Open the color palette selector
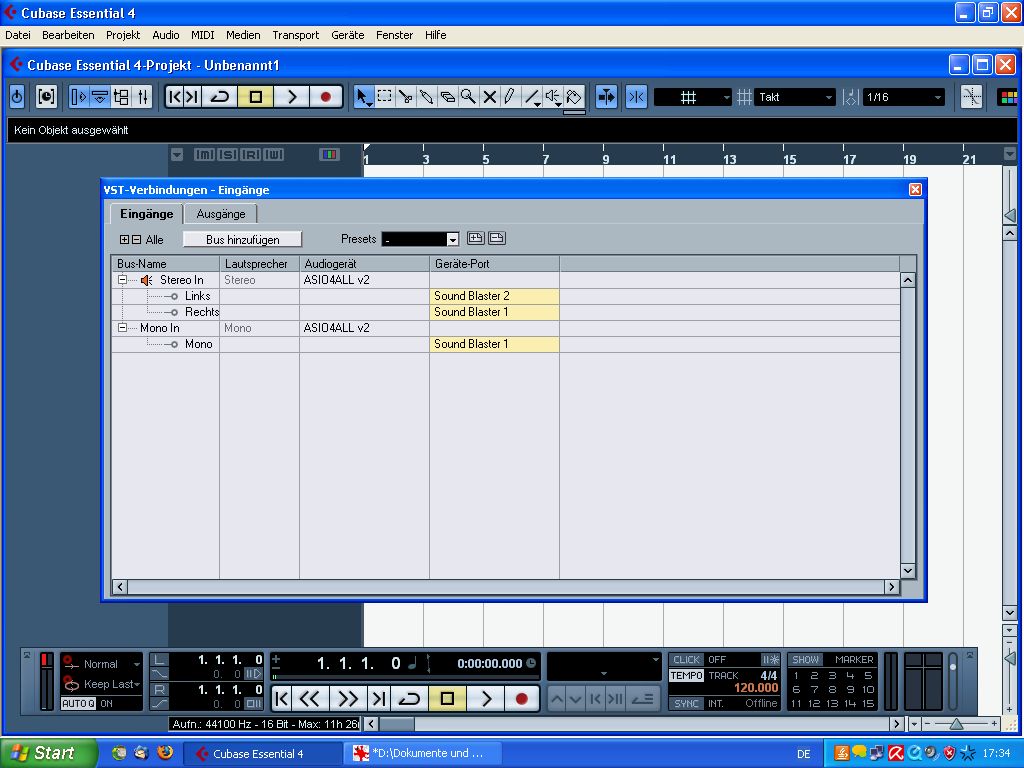1024x768 pixels. pos(1009,97)
